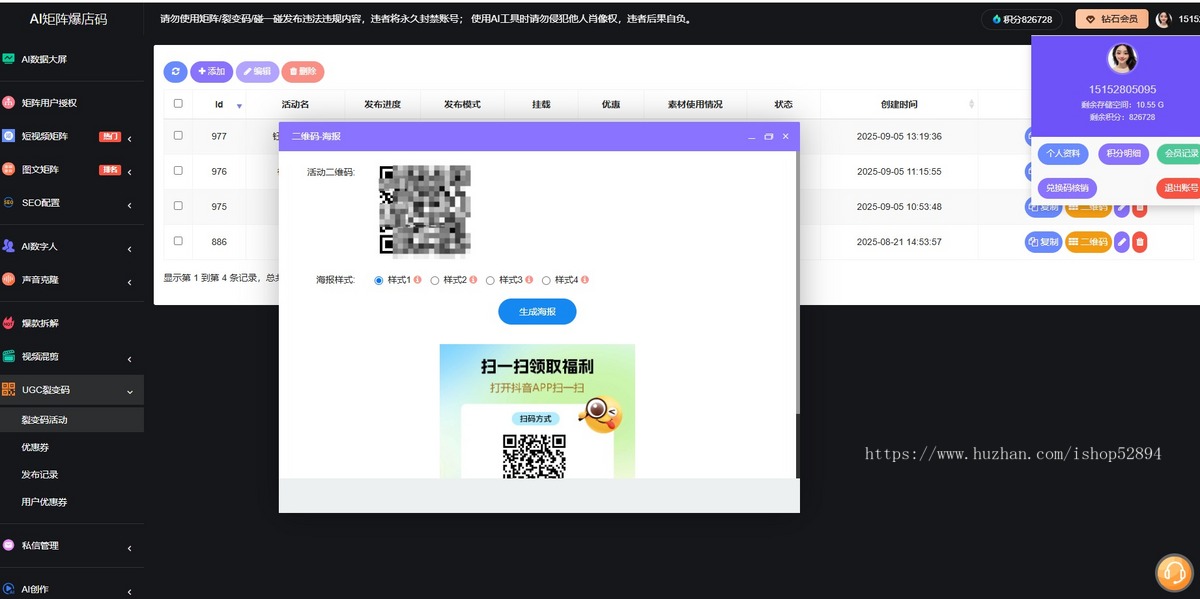Viewport: 1200px width, 599px height.
Task: Open 矩阵用户授权 in the sidebar
Action: click(49, 102)
